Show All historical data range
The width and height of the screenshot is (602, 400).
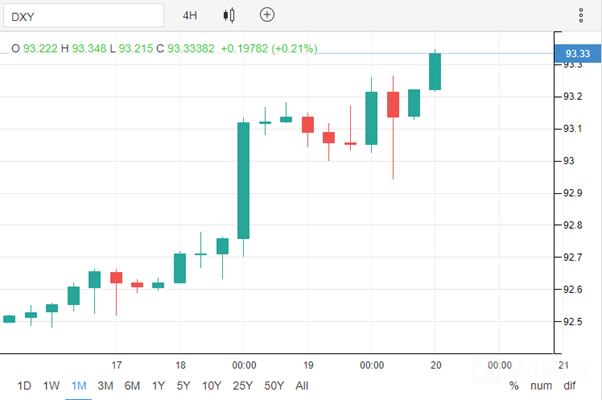tap(302, 386)
